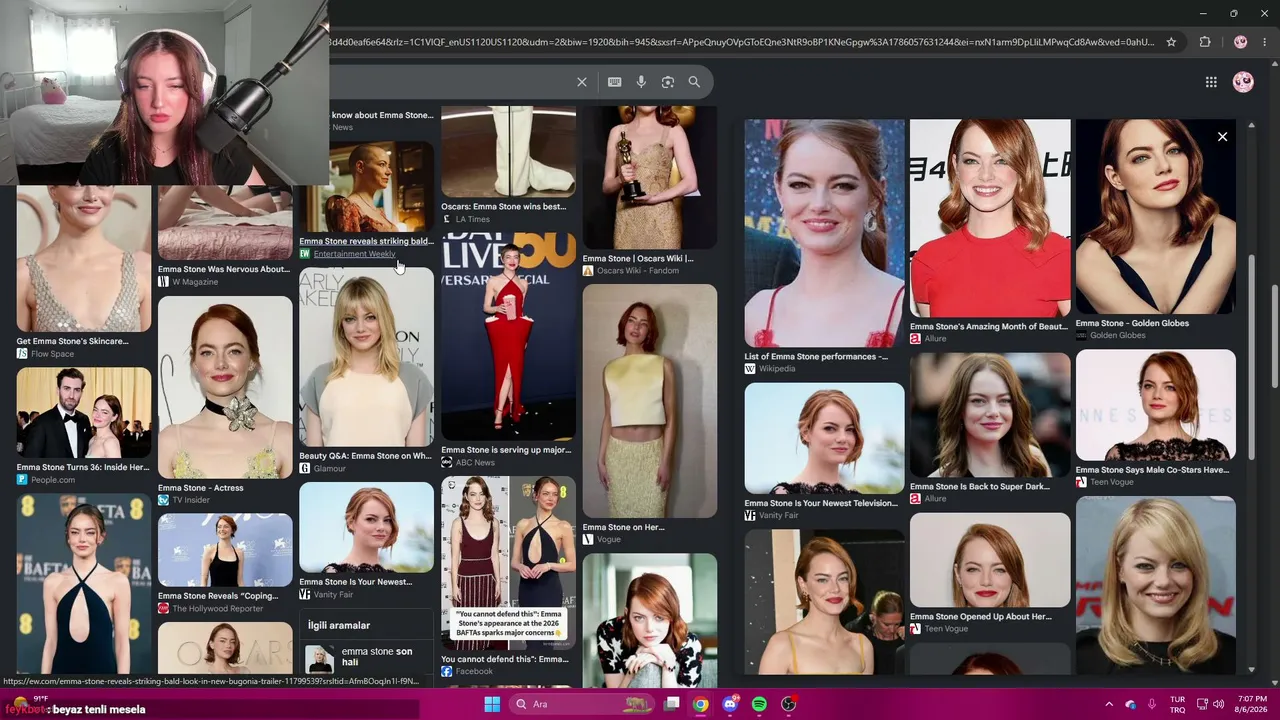
Task: Open 'Emma Stone Is Your Newest Television' side panel image
Action: (x=824, y=438)
